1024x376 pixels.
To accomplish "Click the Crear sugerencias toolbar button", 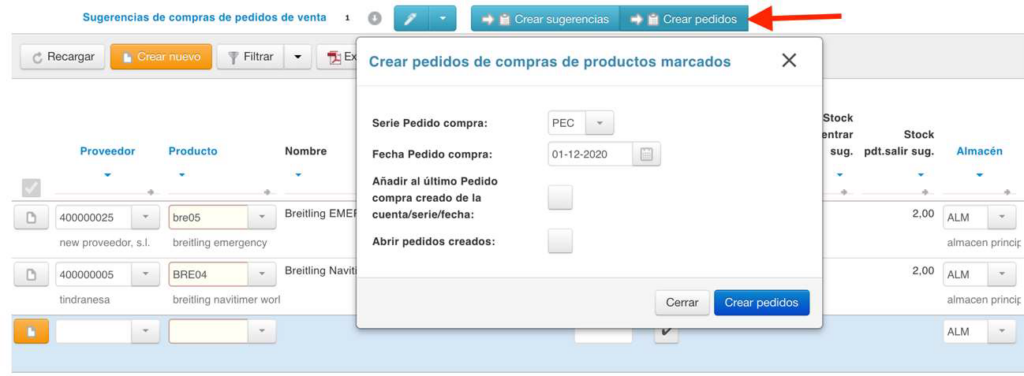I will point(545,19).
